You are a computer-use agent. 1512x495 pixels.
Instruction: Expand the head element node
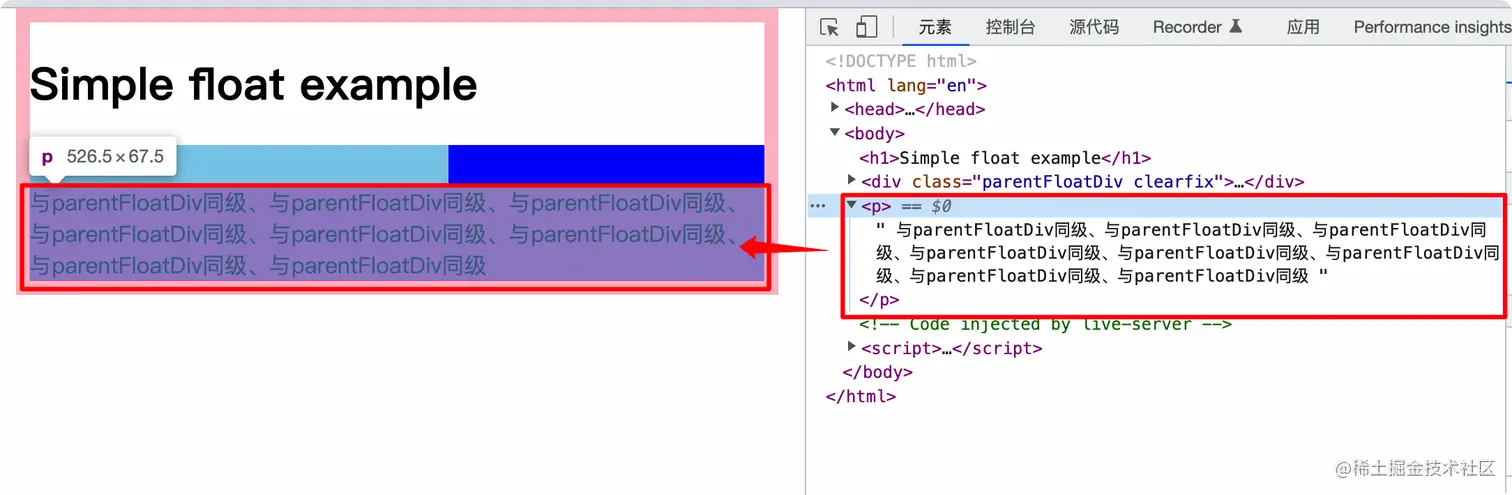(836, 109)
